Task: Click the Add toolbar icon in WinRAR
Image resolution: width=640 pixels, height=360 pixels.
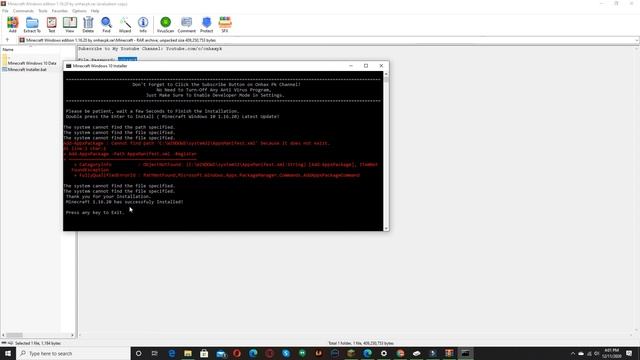Action: [x=13, y=24]
